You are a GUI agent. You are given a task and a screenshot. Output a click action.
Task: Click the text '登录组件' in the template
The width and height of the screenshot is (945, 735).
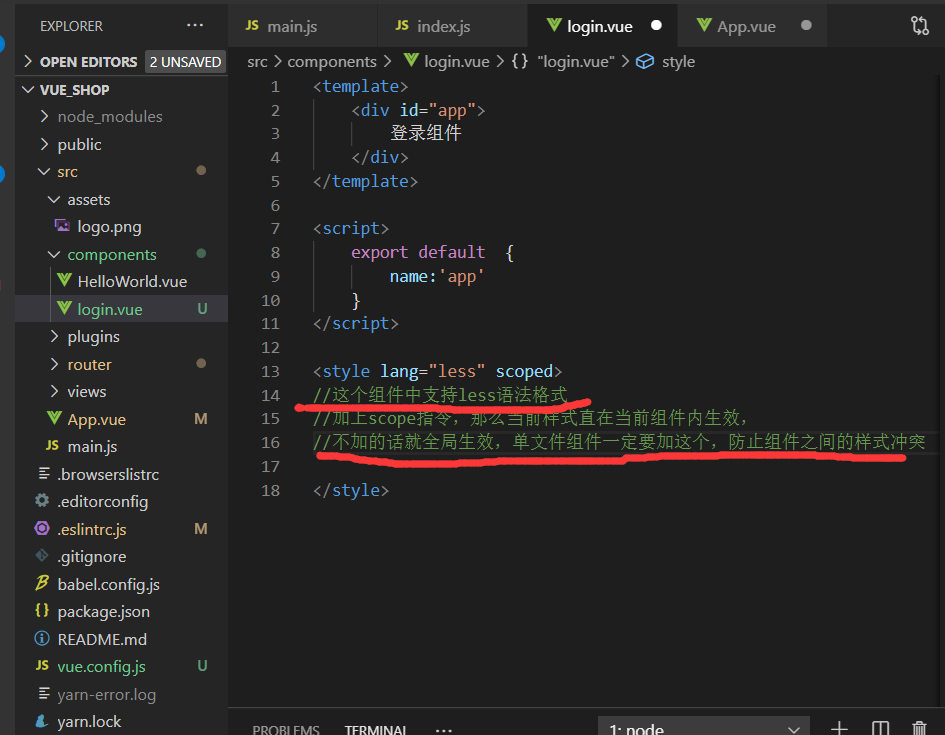coord(426,133)
